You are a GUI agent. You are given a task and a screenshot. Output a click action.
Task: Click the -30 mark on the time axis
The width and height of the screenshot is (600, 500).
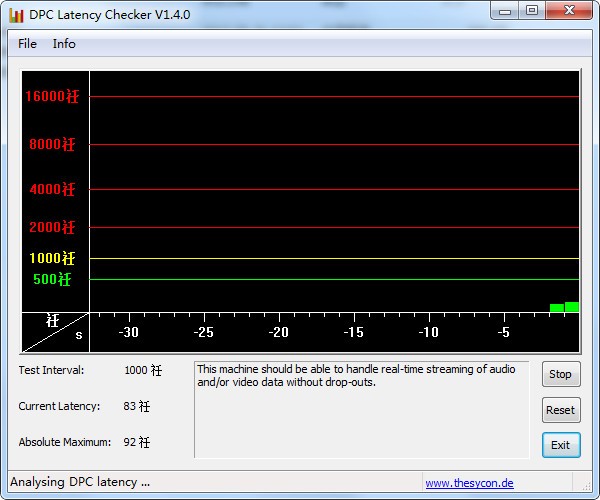pos(129,332)
